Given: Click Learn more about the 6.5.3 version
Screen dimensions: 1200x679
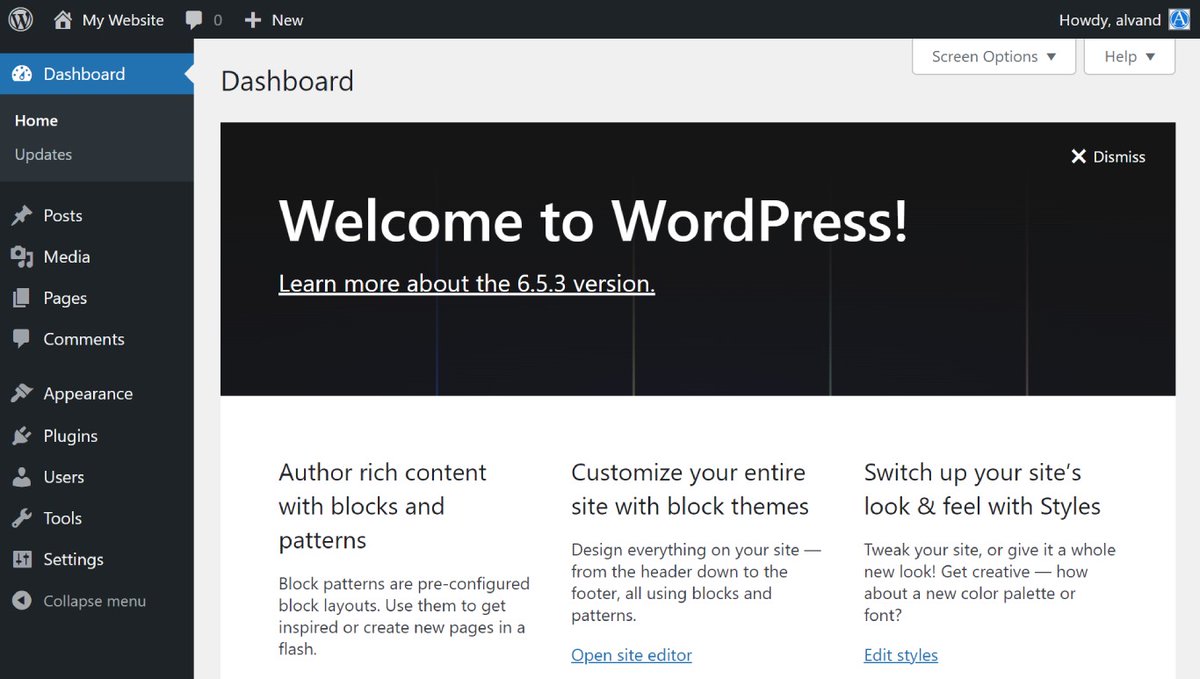Looking at the screenshot, I should 466,283.
